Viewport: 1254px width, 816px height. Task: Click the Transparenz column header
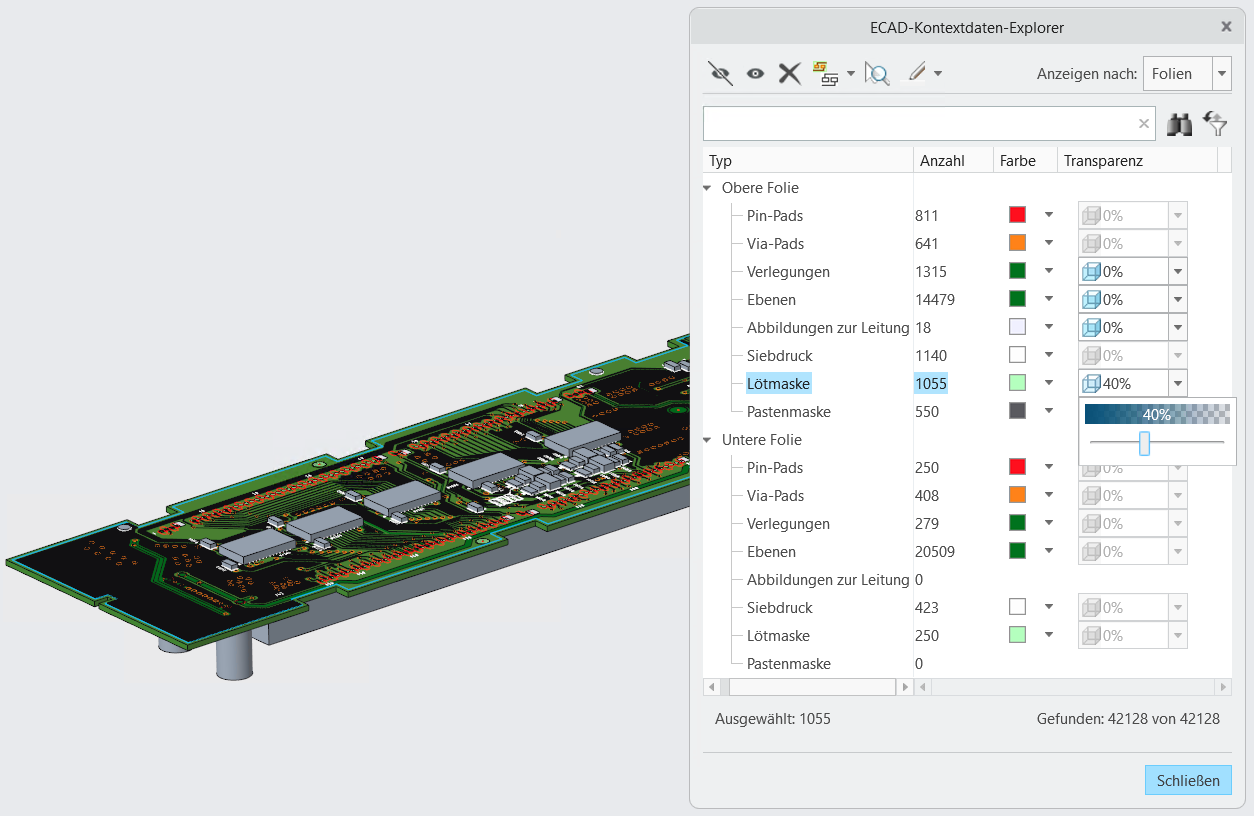click(1137, 160)
